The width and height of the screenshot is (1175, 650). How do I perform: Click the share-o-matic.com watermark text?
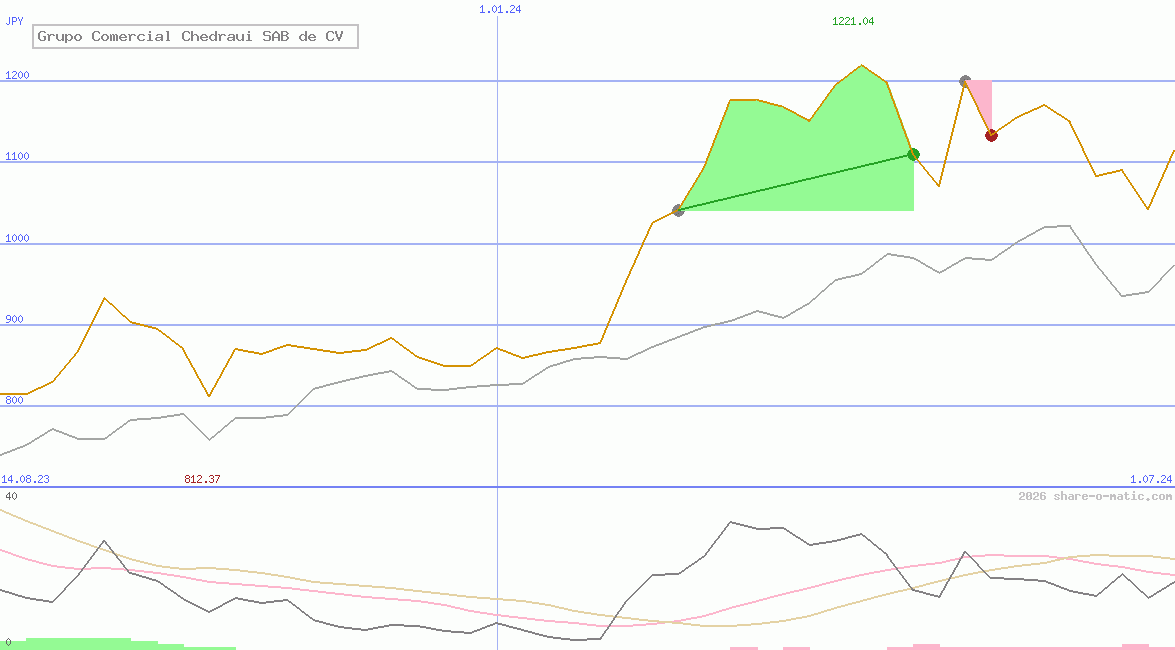[x=1095, y=496]
